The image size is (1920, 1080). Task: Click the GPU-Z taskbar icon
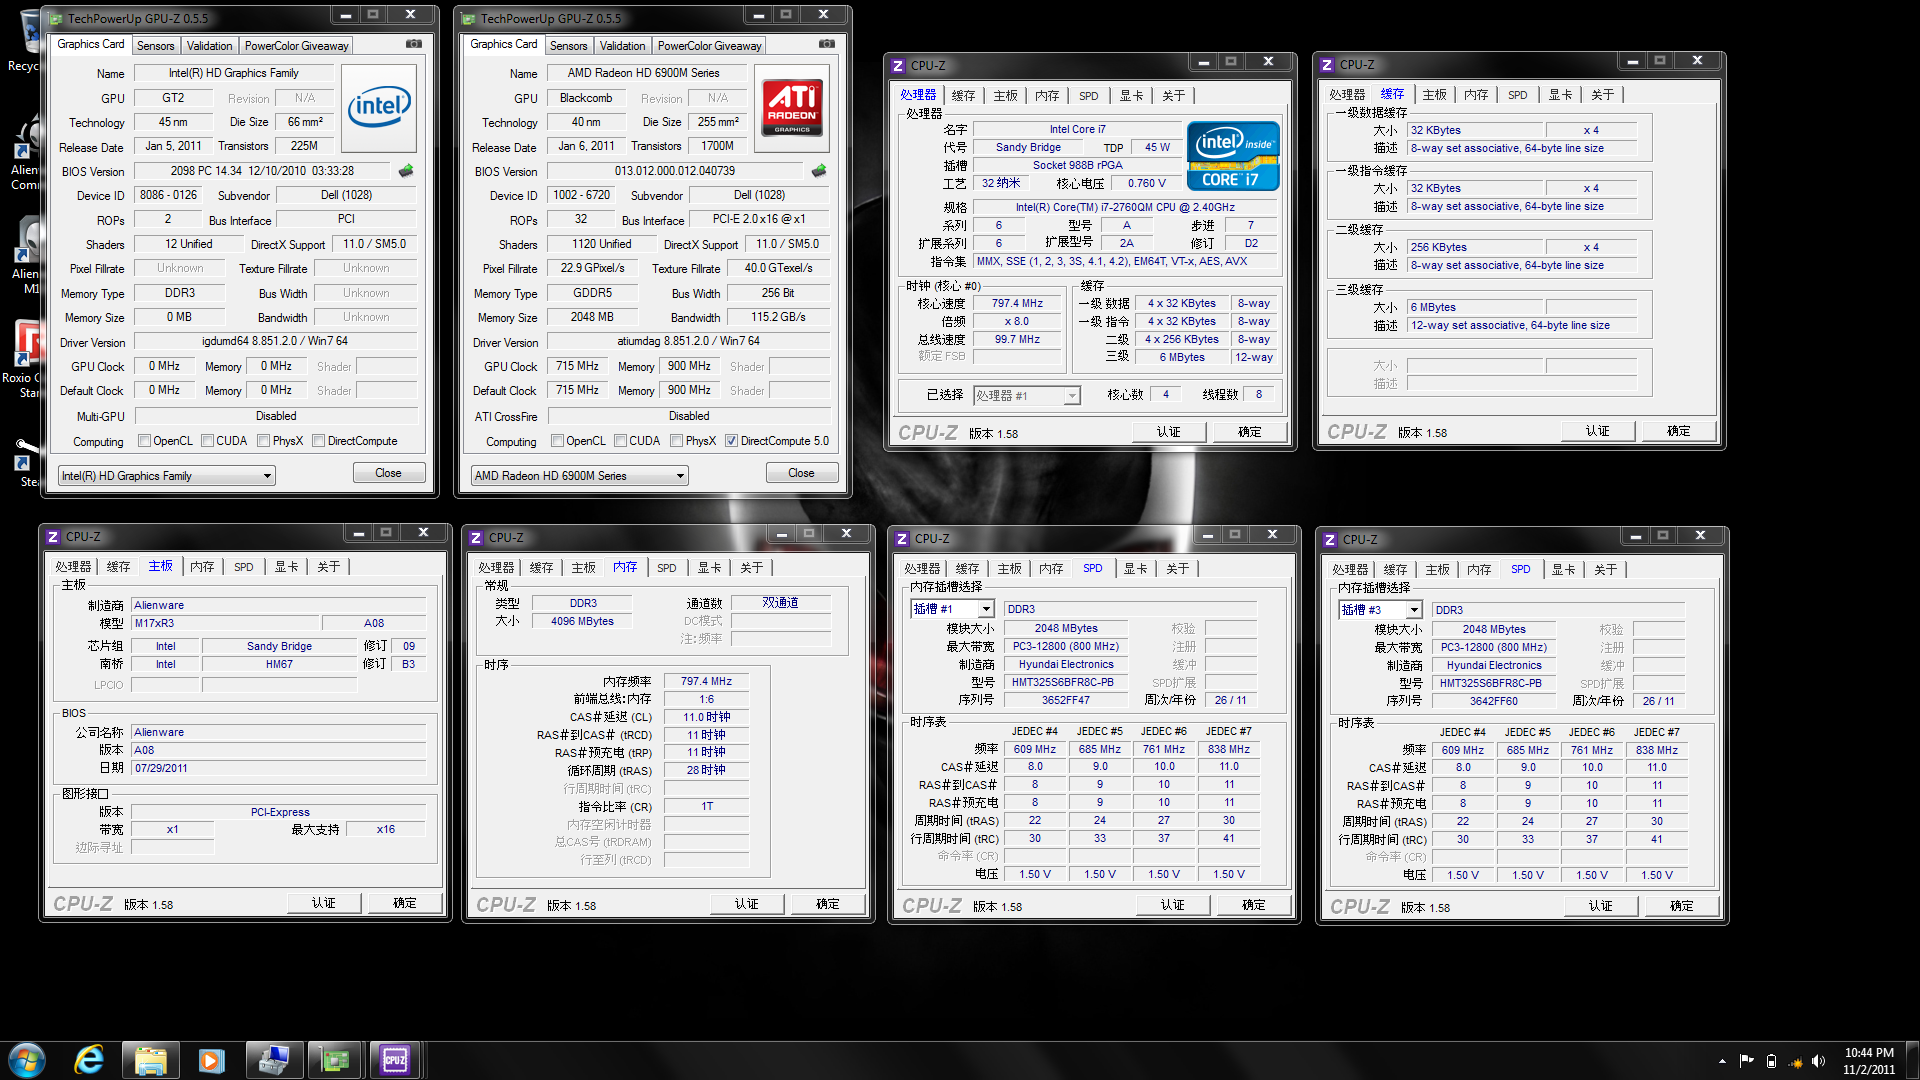click(334, 1060)
